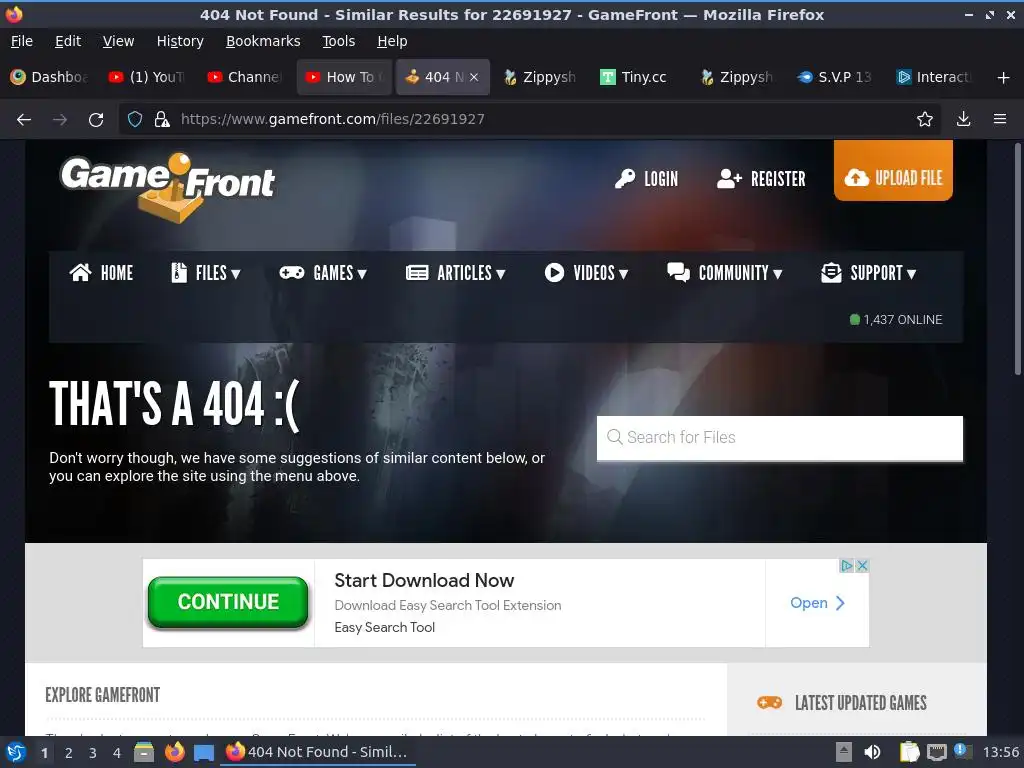Click the green CONTINUE ad button
Image resolution: width=1024 pixels, height=768 pixels.
point(228,601)
